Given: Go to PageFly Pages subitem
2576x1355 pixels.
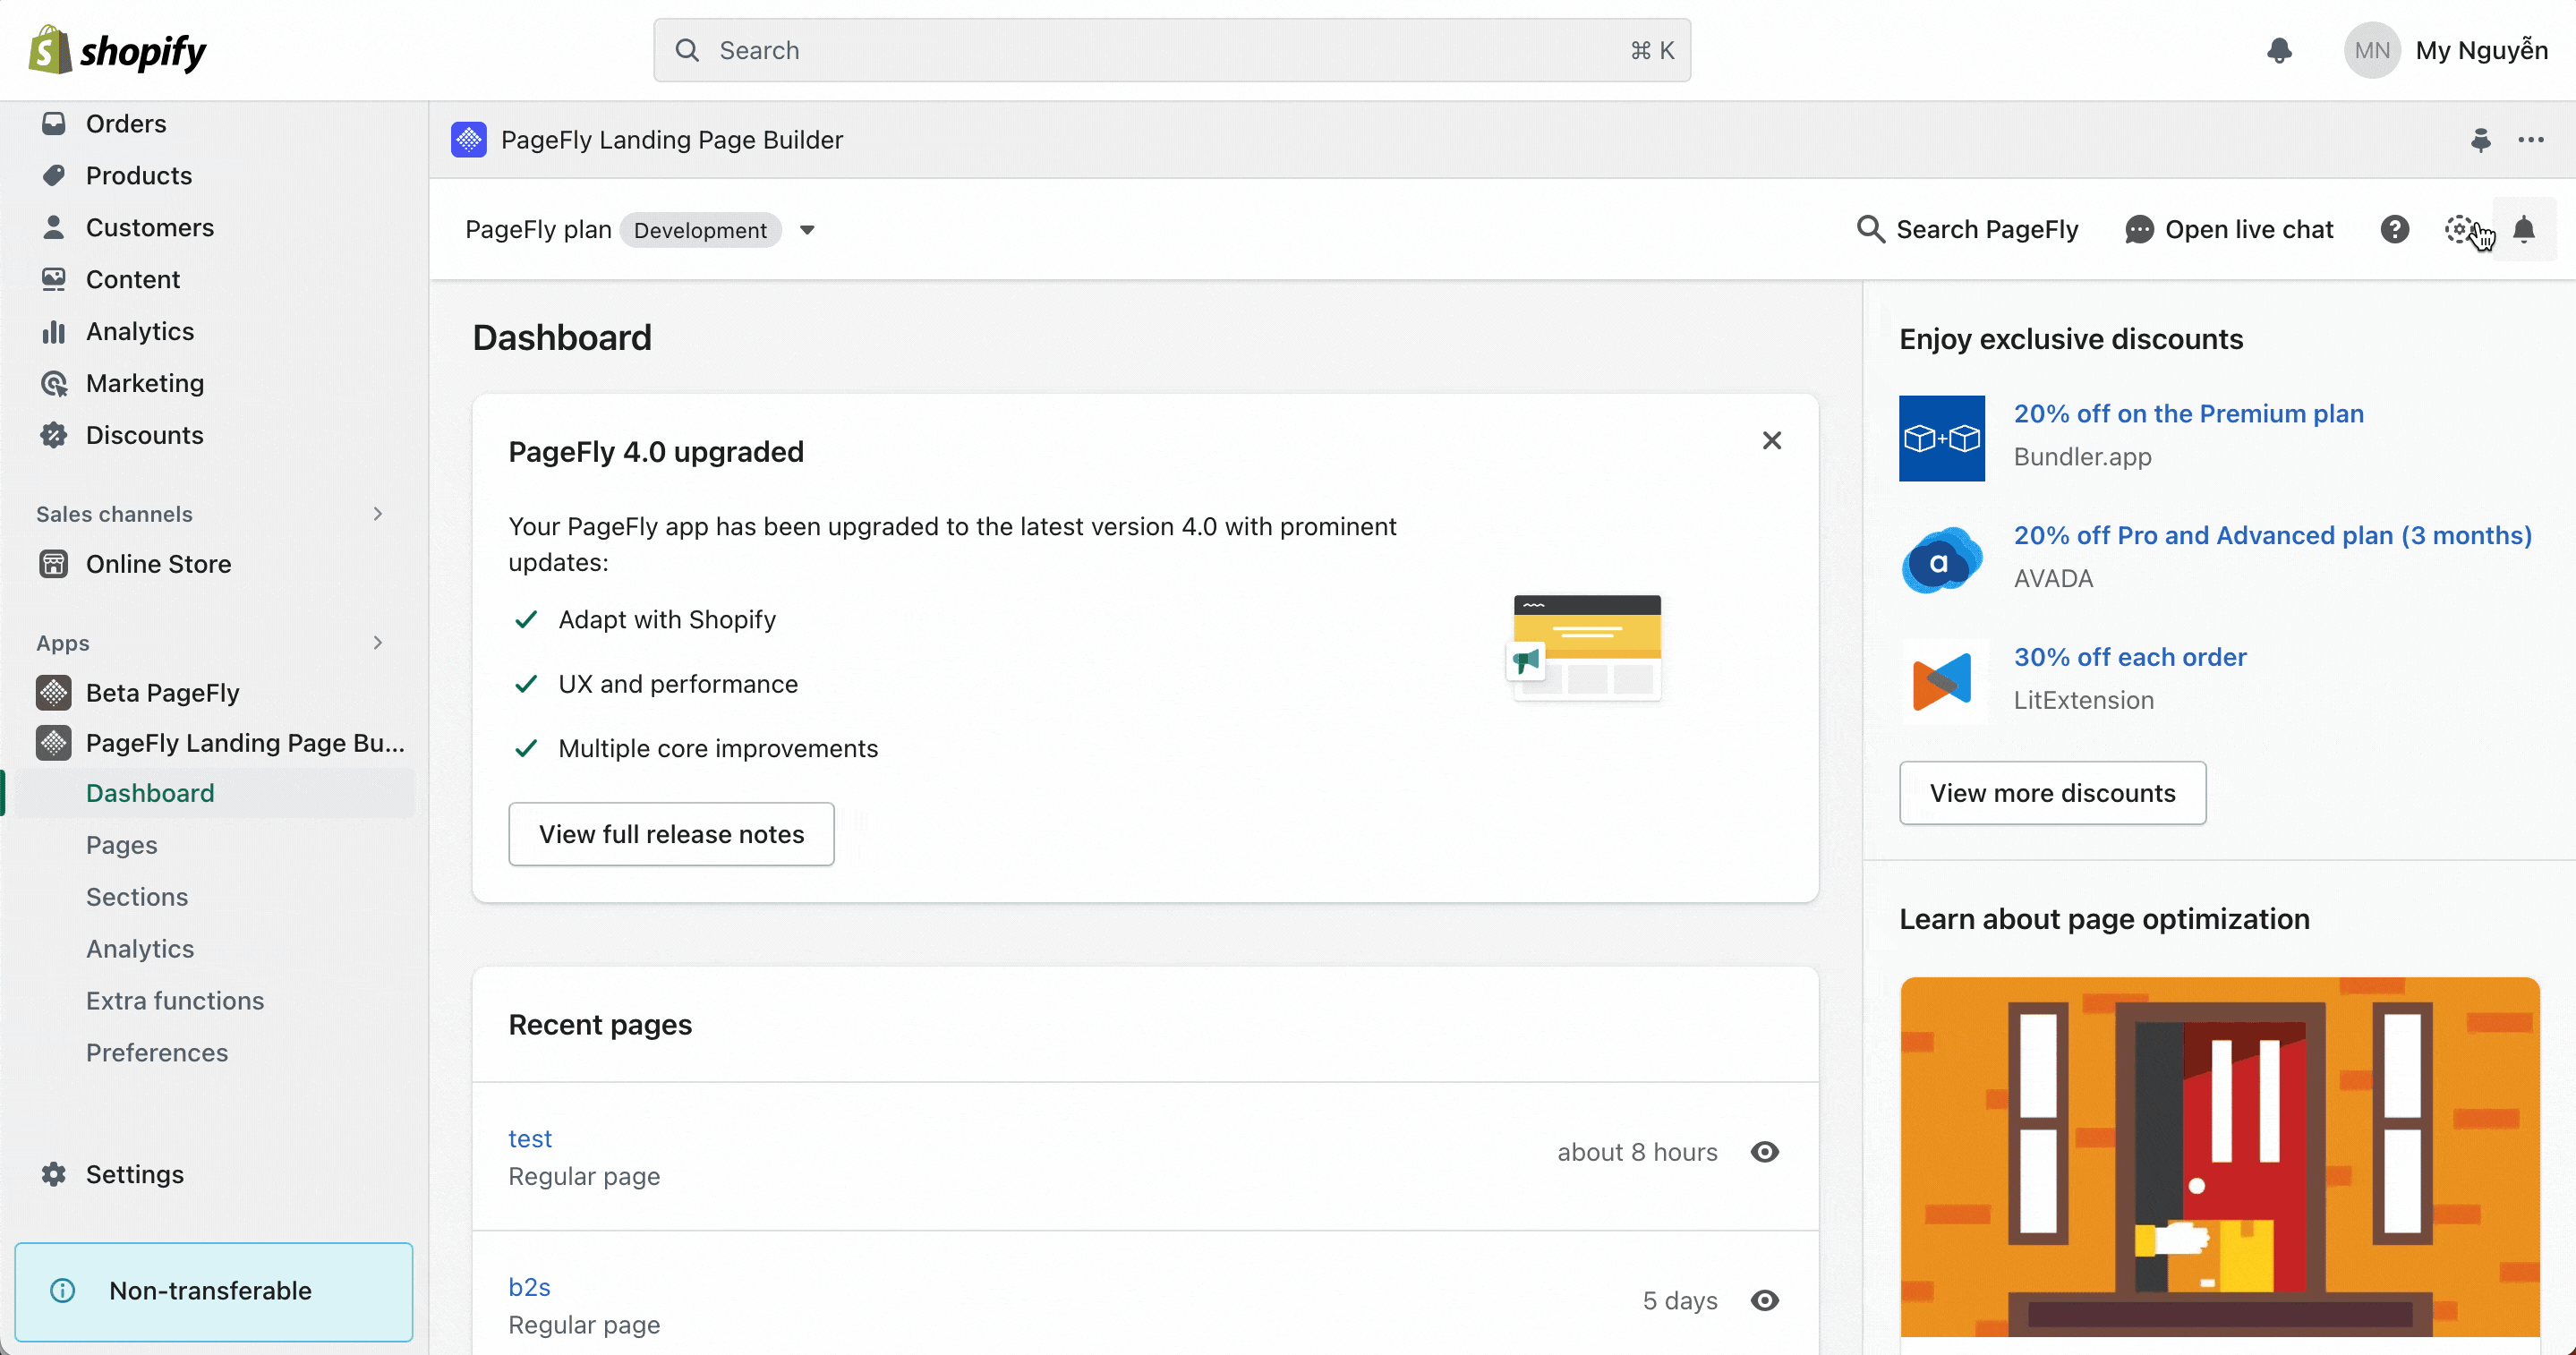Looking at the screenshot, I should [122, 845].
